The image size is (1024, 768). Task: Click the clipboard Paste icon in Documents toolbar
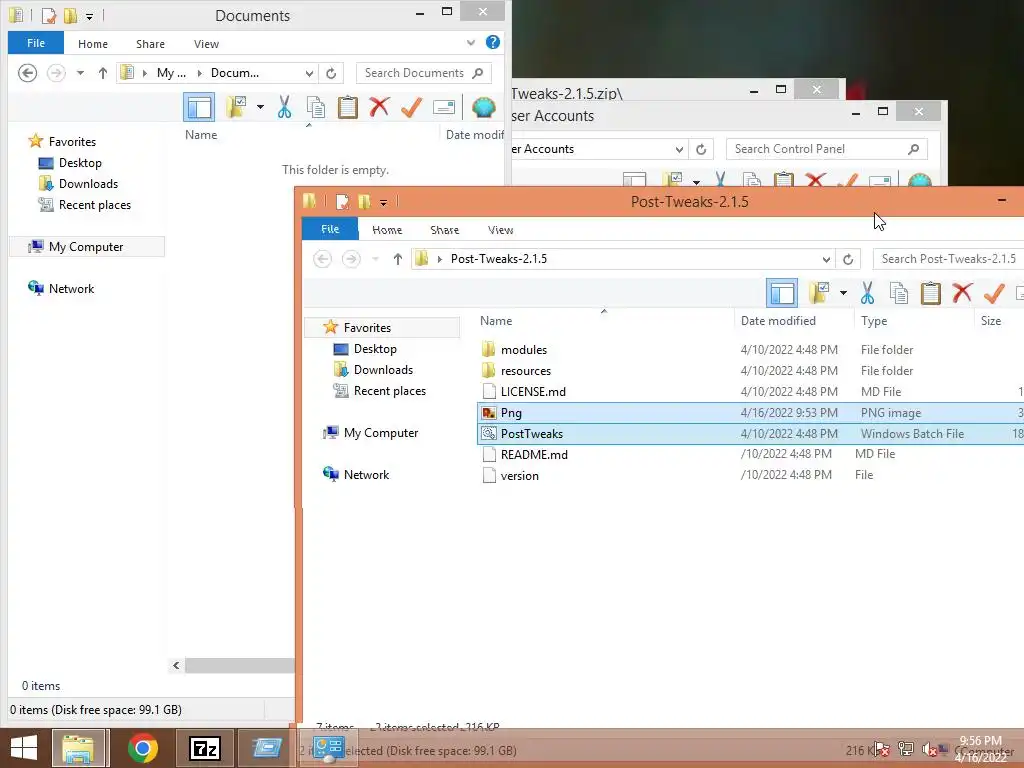(347, 107)
